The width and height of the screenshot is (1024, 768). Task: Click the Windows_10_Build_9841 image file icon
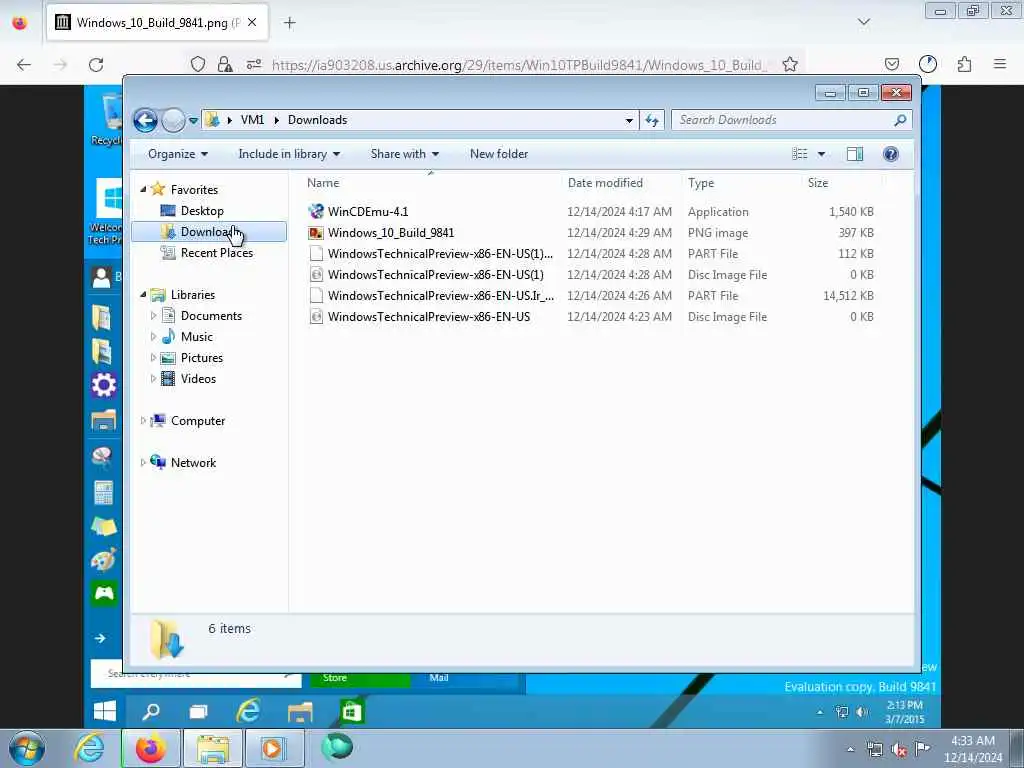click(316, 232)
